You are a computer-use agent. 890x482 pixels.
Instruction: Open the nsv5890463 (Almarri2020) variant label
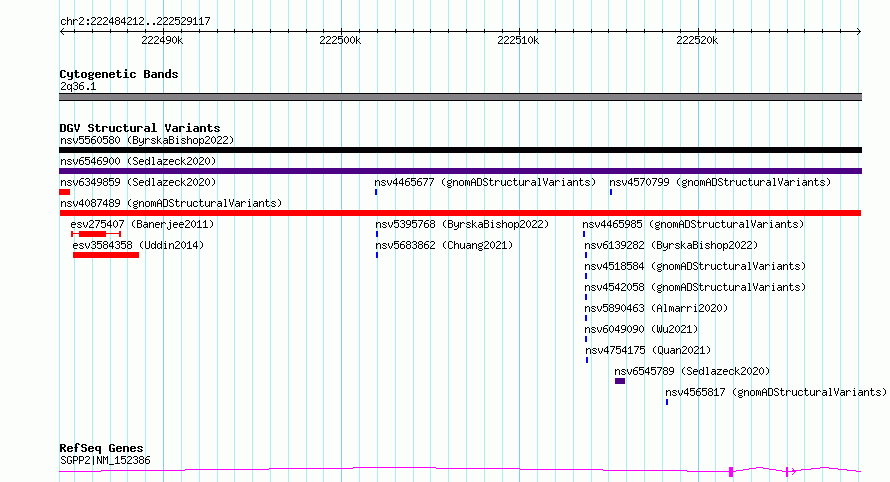coord(656,308)
